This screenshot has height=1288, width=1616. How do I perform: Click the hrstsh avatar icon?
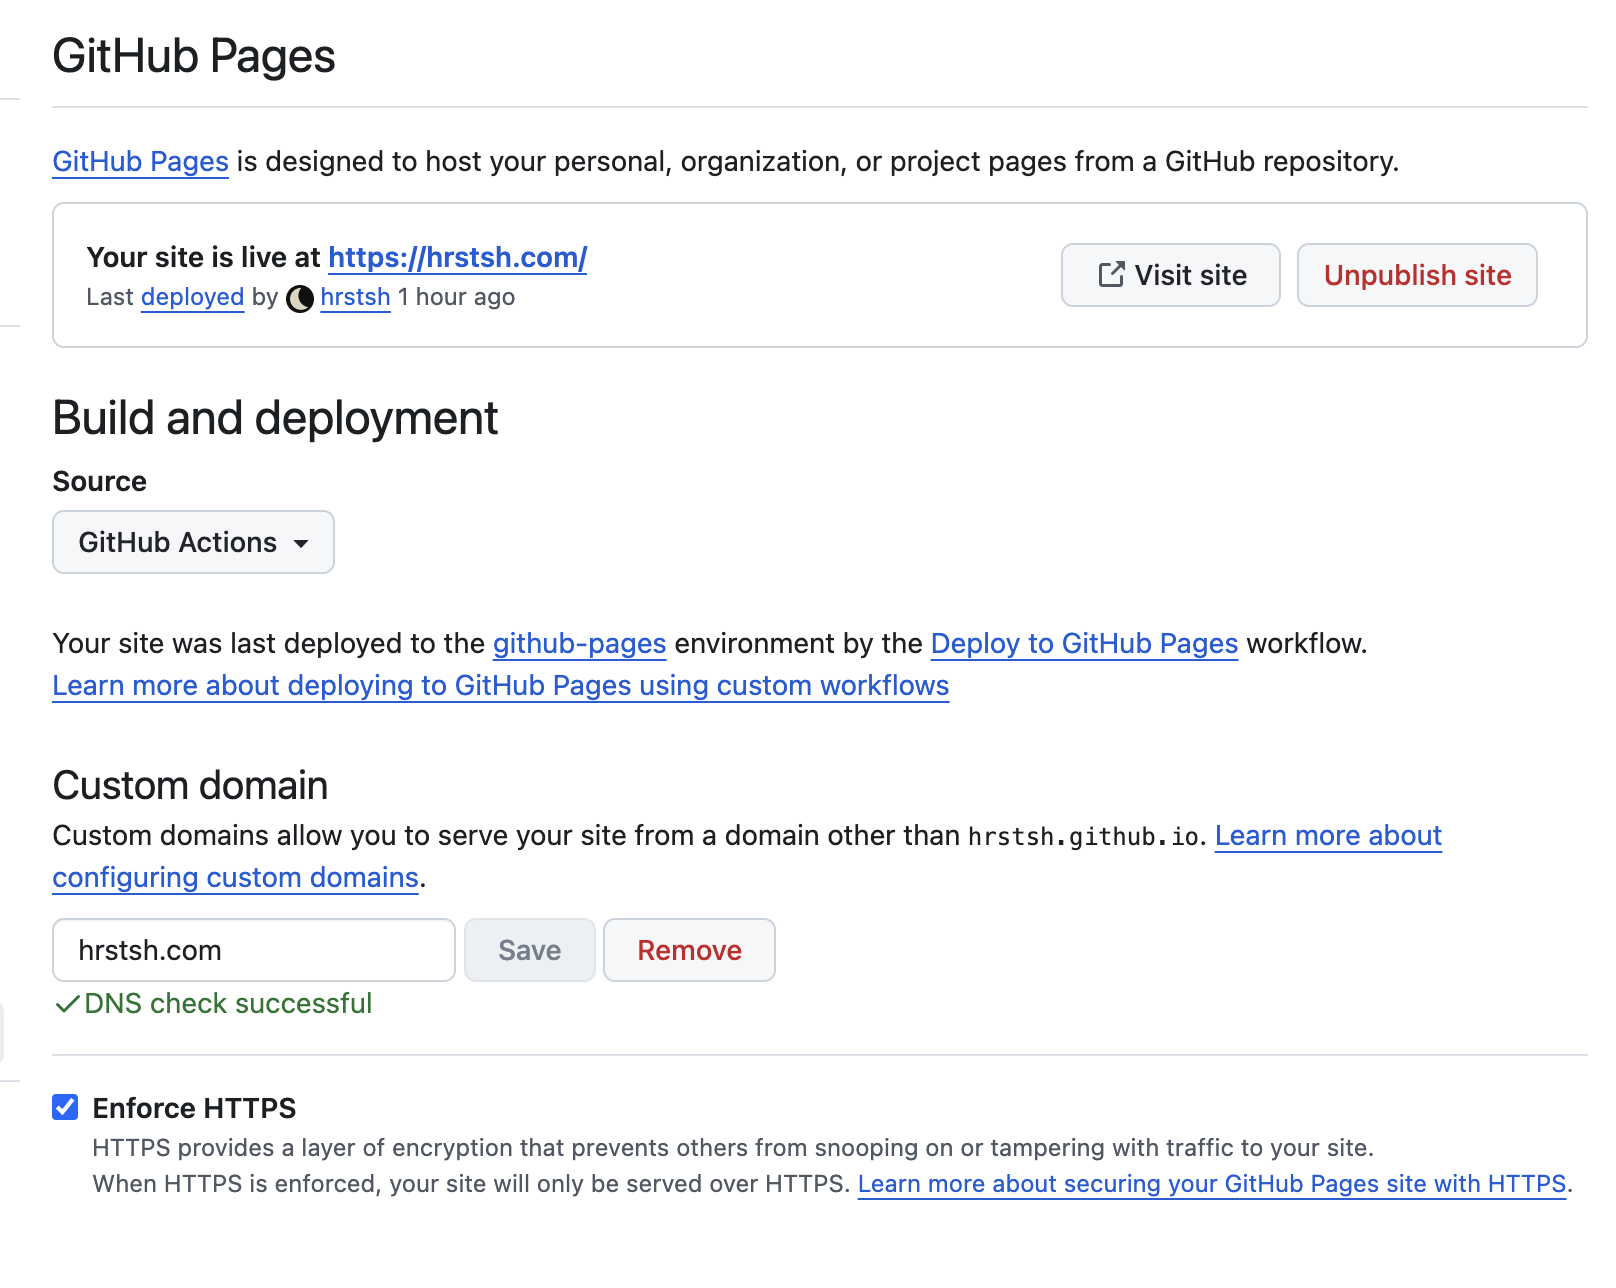(x=301, y=297)
